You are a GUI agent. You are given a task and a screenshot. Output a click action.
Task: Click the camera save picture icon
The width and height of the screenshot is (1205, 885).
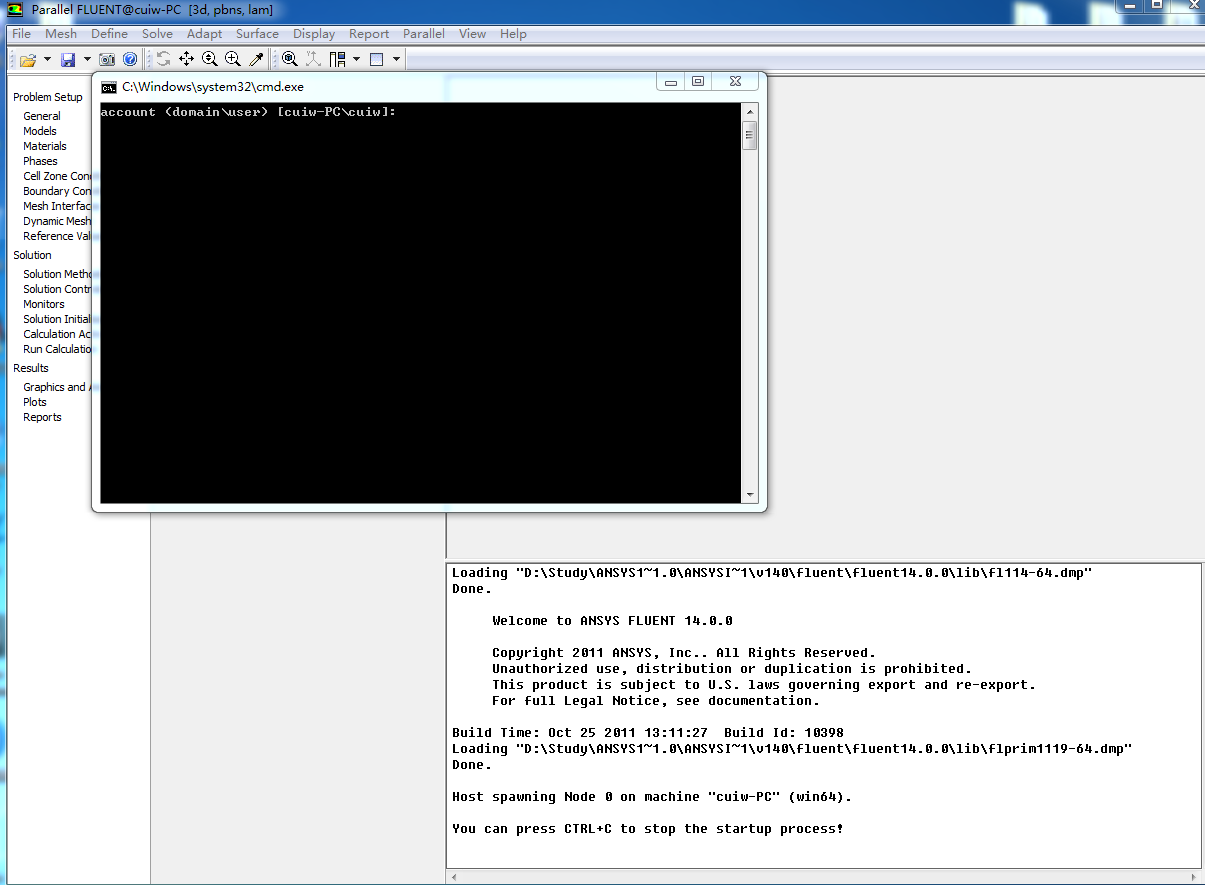pyautogui.click(x=107, y=60)
